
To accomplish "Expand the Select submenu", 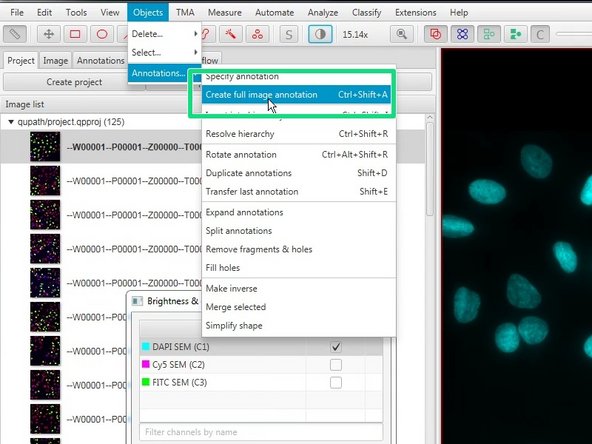I will click(164, 52).
